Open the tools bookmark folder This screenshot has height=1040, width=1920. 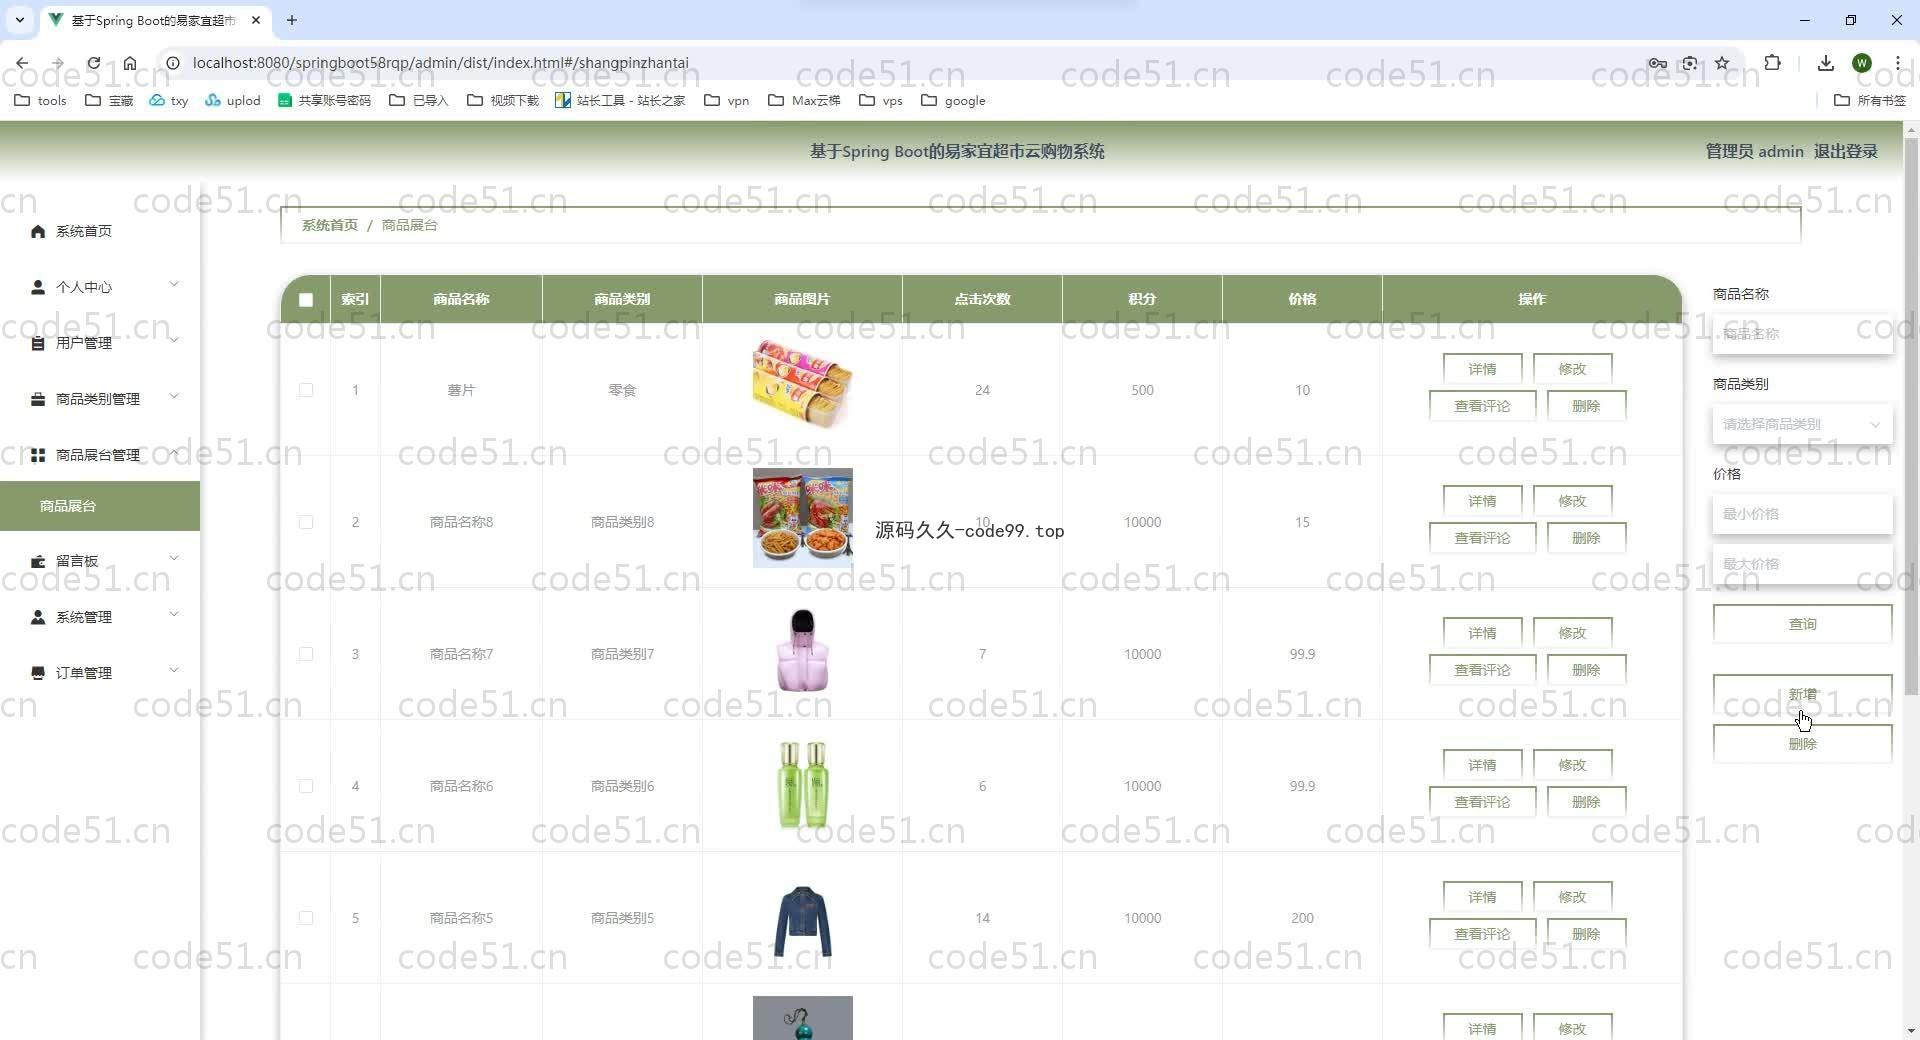pos(40,100)
